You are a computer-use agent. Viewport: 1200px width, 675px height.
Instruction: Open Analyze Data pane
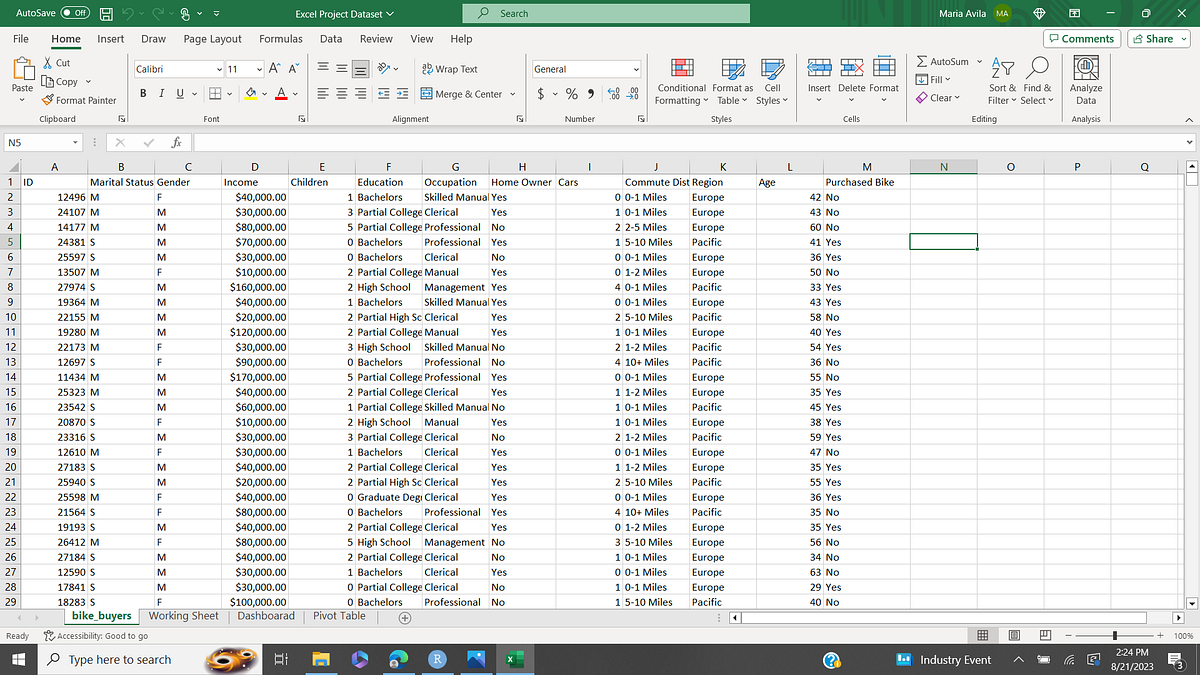click(1086, 81)
